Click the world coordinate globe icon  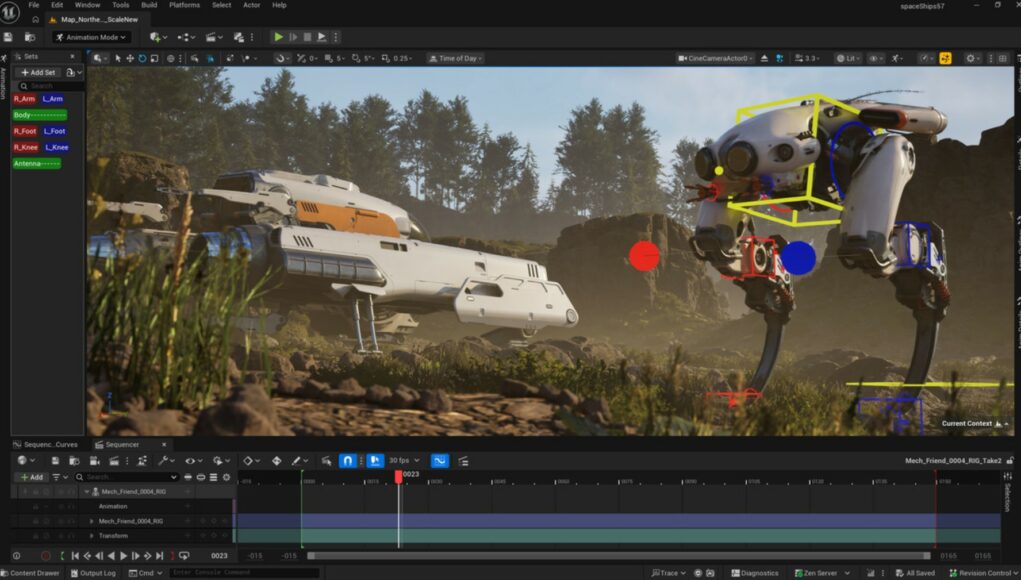(x=171, y=58)
